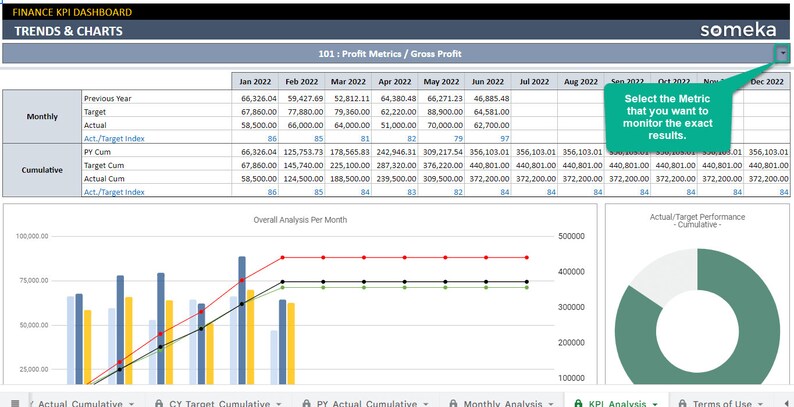The width and height of the screenshot is (794, 407).
Task: Select the KPI Analysis sheet tab
Action: (x=617, y=403)
